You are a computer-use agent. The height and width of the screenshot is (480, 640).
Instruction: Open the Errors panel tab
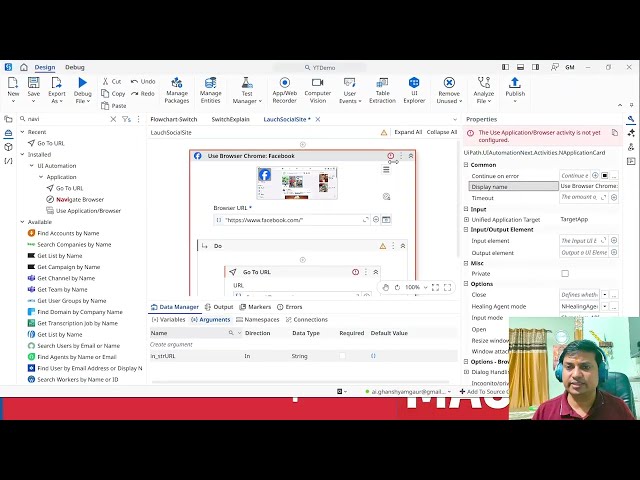pos(290,307)
